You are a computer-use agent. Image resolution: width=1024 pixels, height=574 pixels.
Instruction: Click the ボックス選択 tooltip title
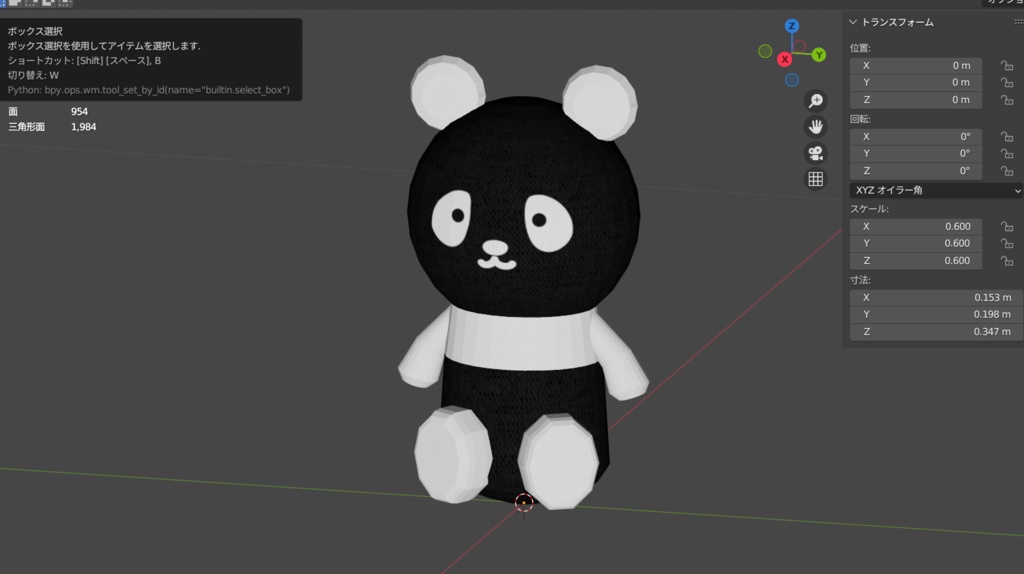tap(35, 31)
